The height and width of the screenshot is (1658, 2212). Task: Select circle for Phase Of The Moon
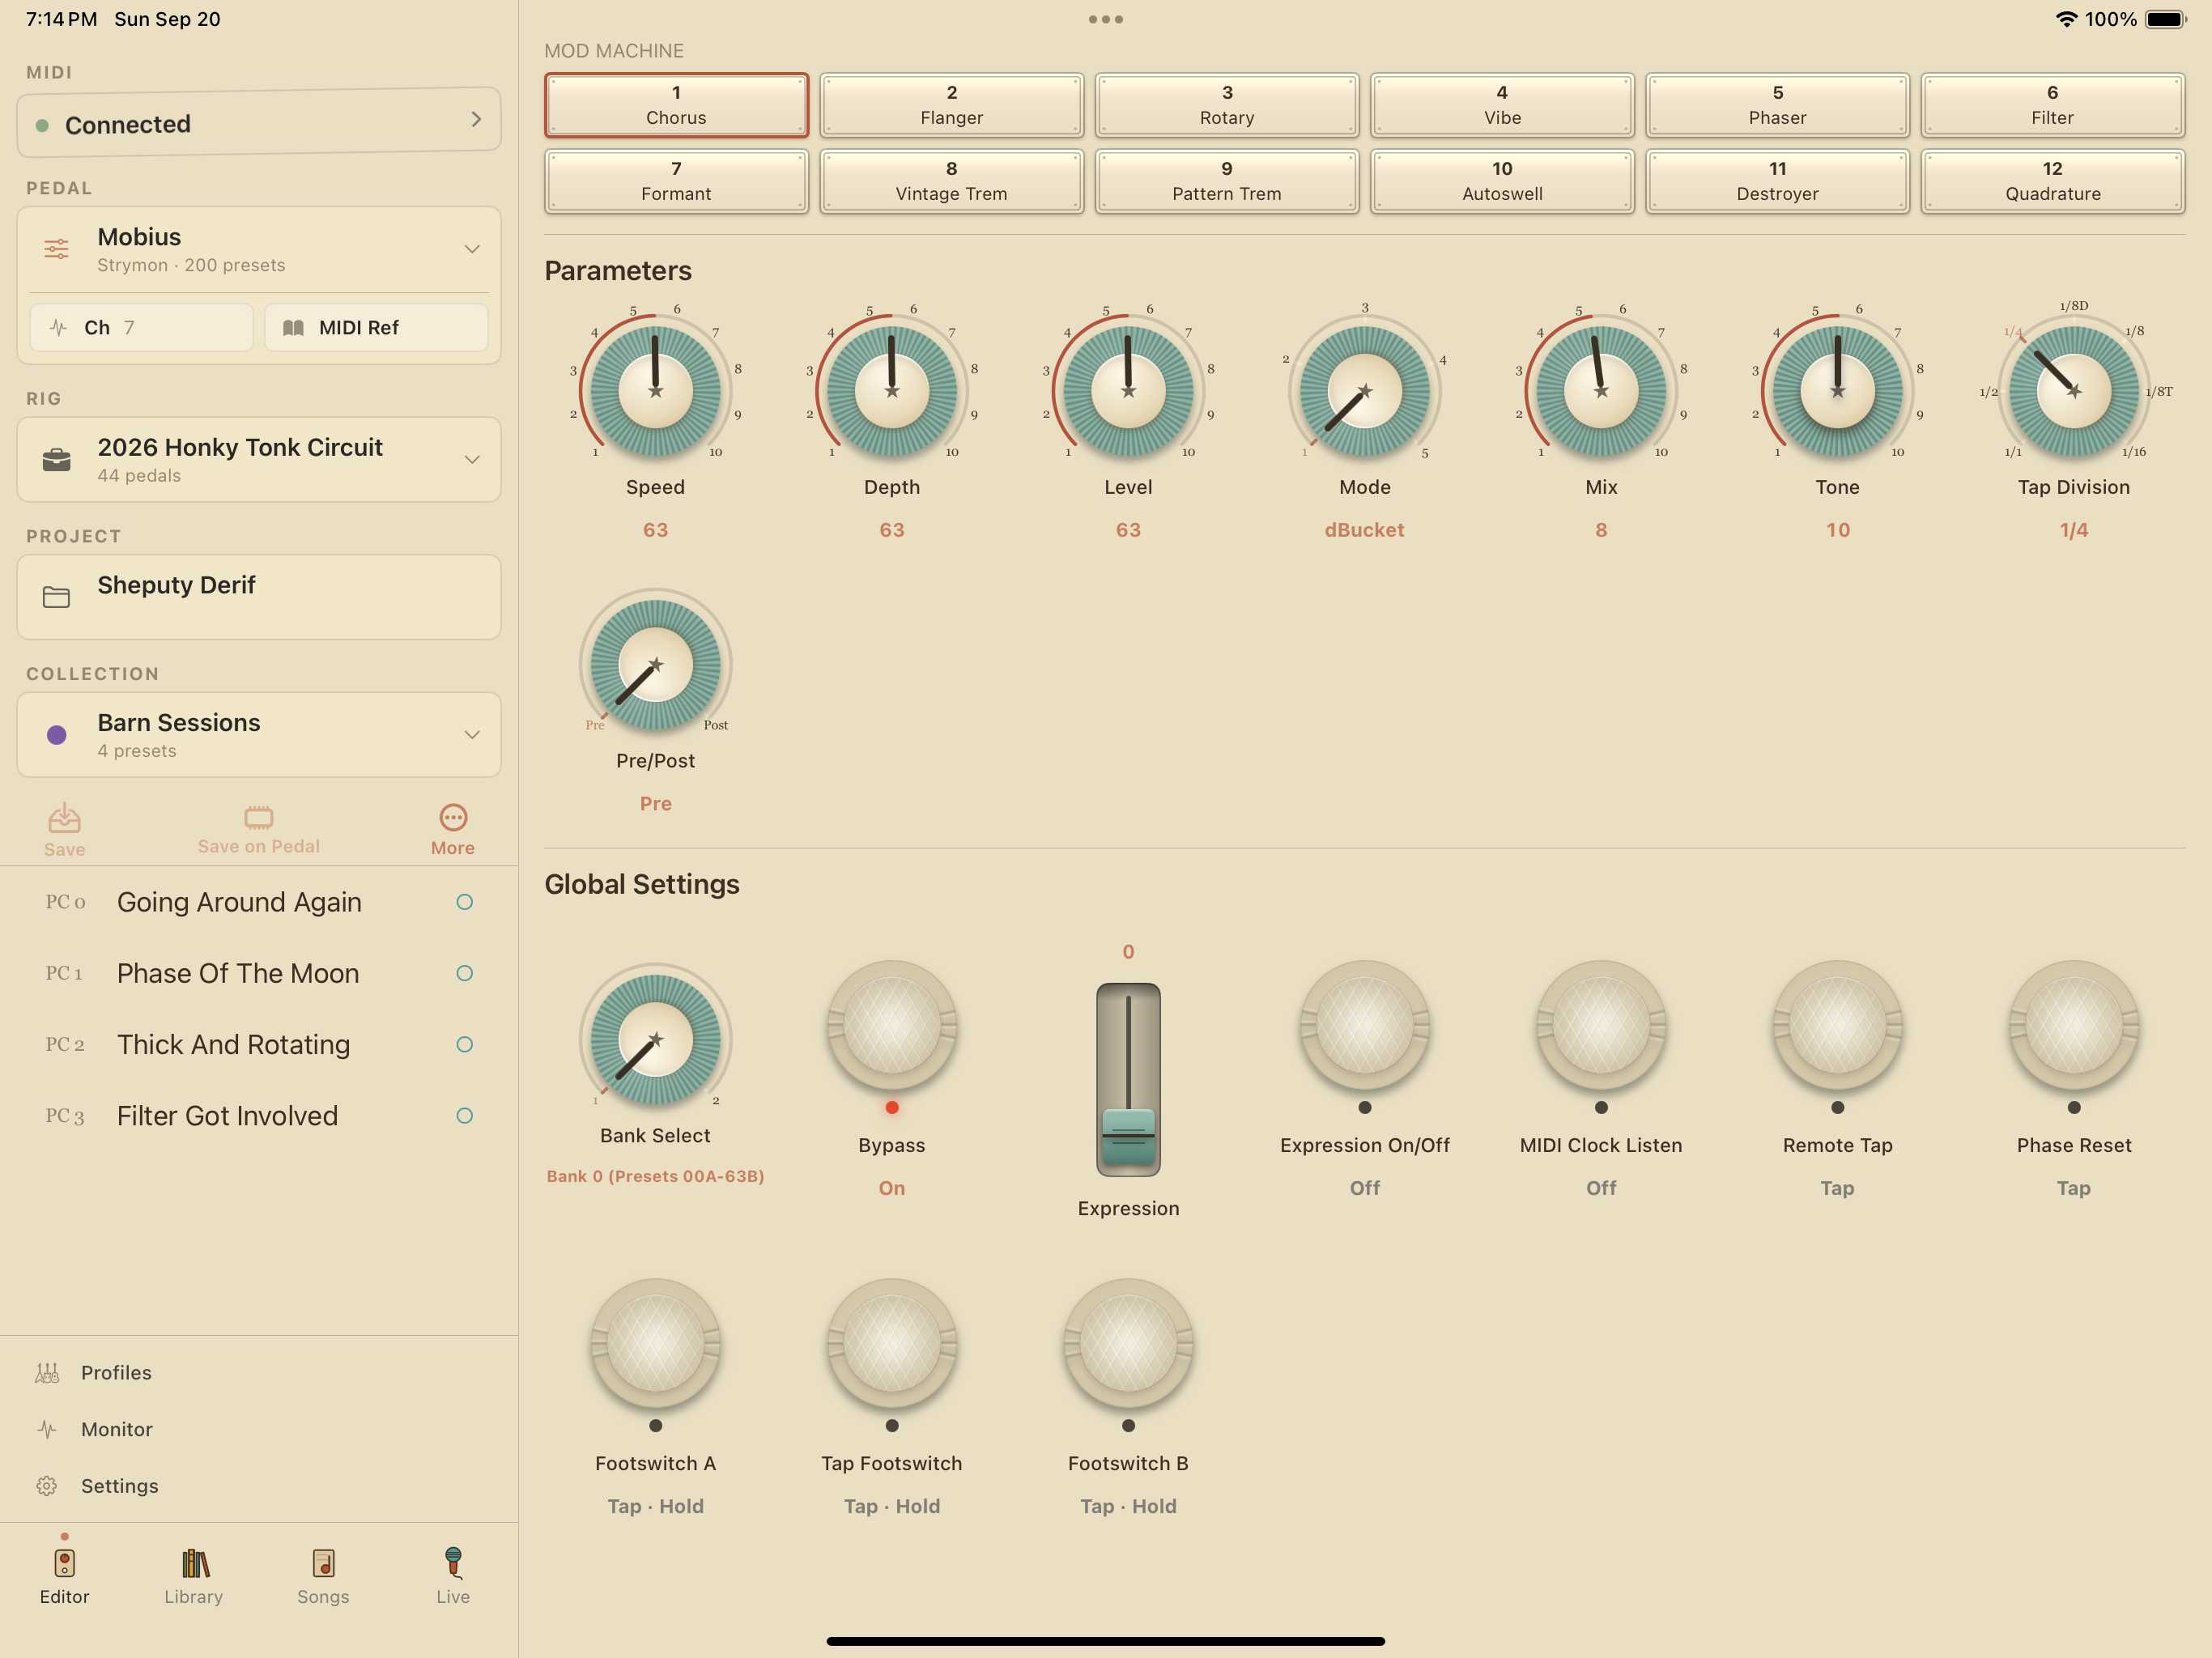tap(464, 973)
